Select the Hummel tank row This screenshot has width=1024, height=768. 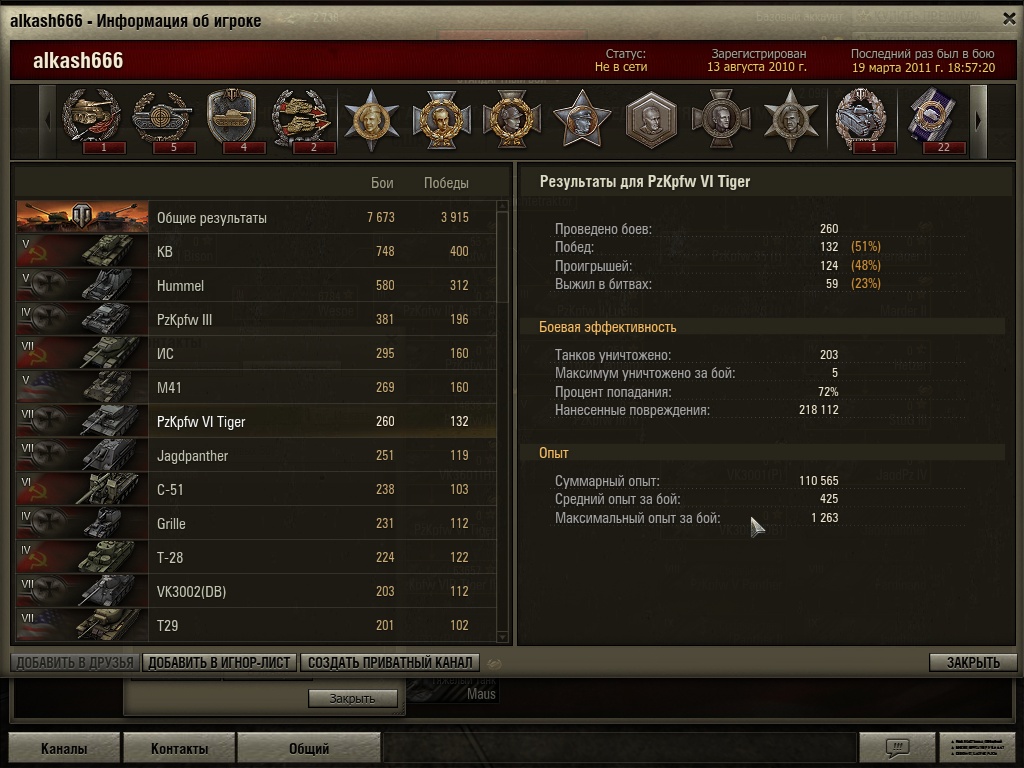256,285
